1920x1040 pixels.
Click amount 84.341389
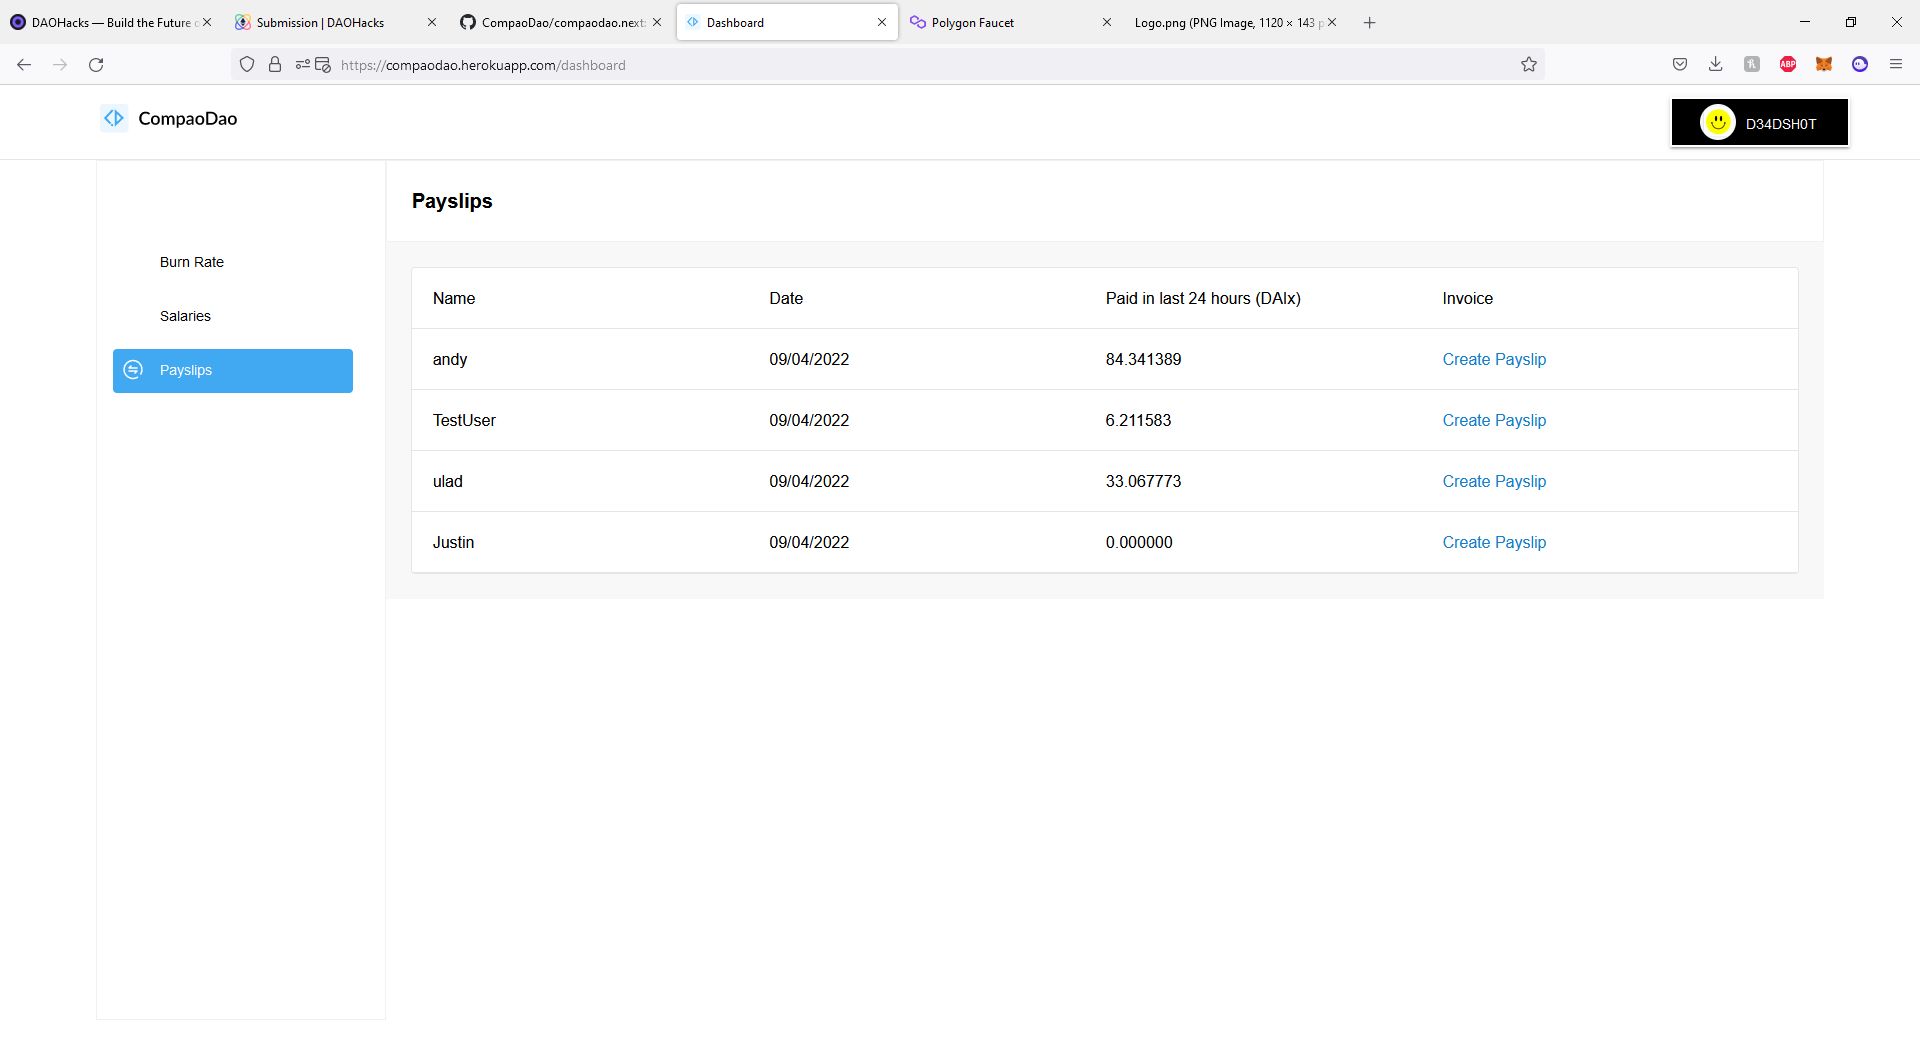pos(1143,359)
